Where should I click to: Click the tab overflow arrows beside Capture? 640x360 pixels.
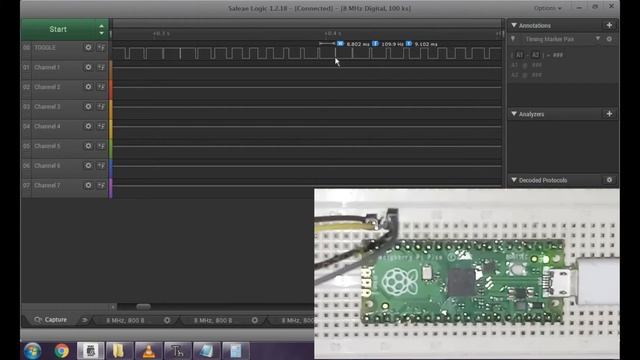click(x=84, y=320)
